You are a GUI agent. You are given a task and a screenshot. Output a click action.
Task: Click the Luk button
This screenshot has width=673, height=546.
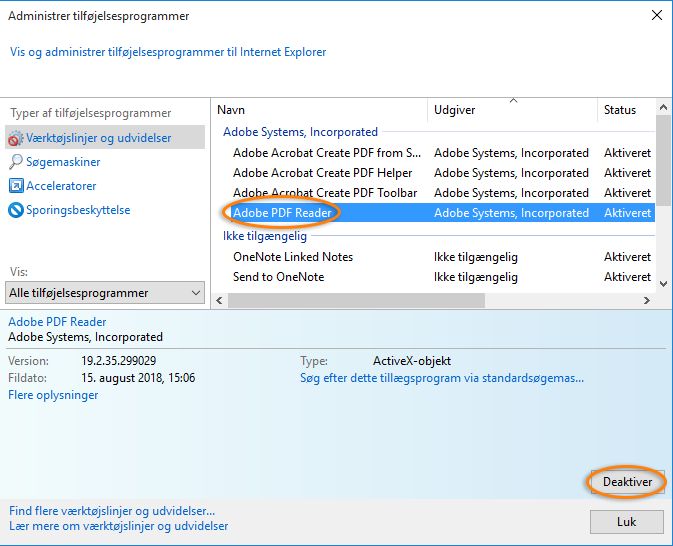627,522
